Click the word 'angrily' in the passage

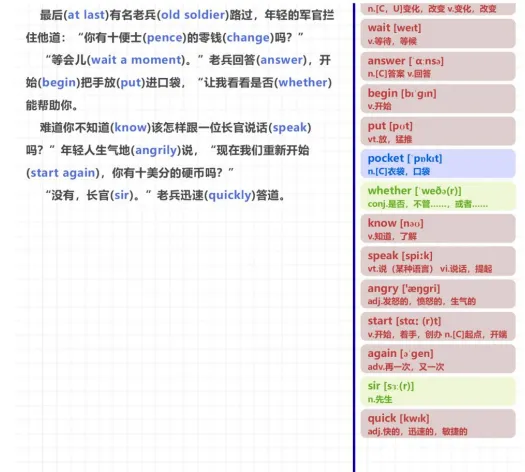156,150
